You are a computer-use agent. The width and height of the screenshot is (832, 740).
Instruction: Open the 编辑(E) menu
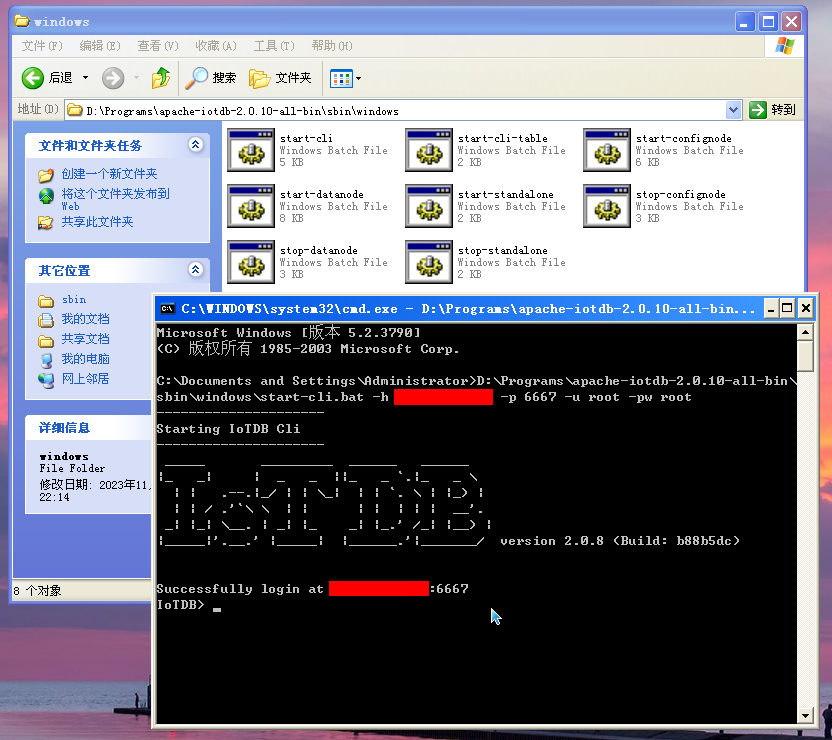click(100, 46)
